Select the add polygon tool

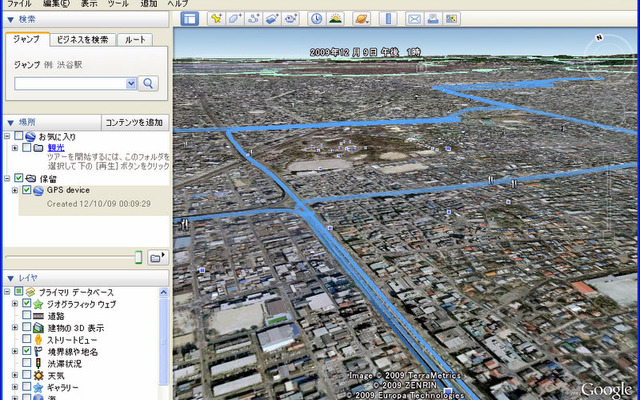(235, 19)
